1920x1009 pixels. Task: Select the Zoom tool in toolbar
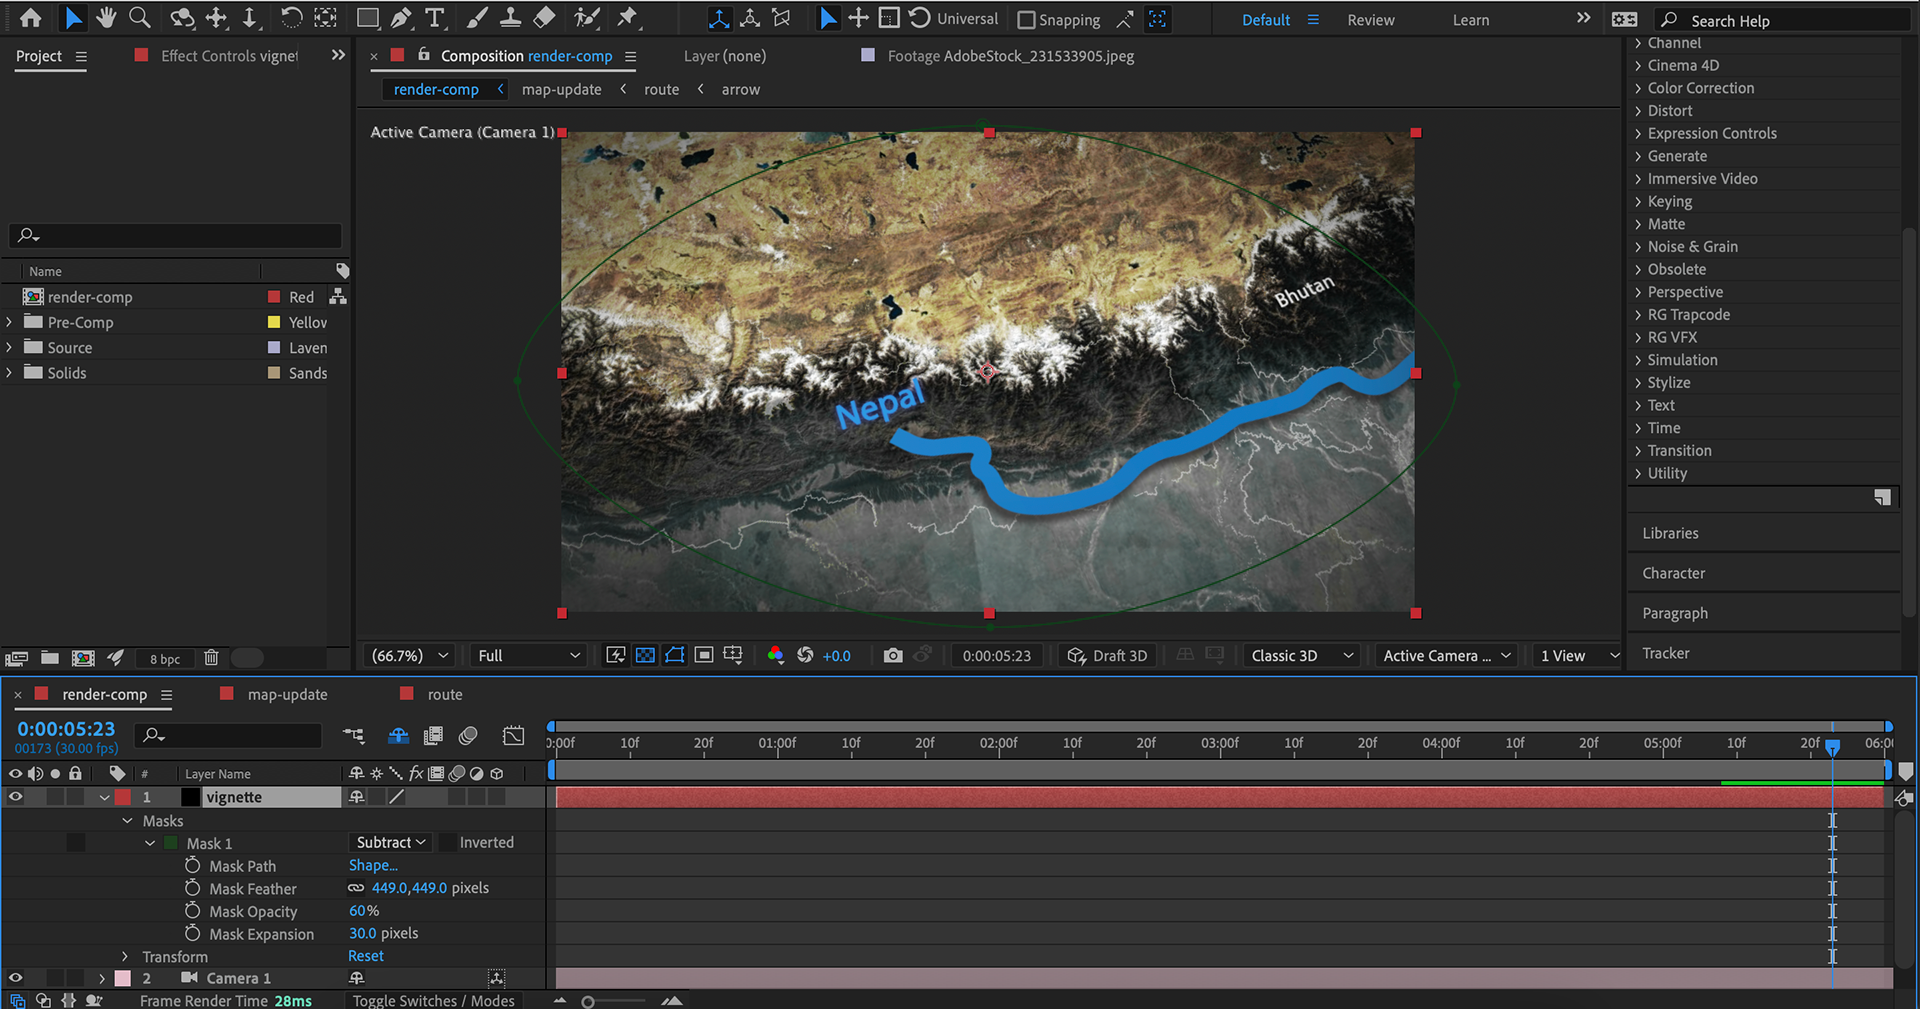(140, 18)
